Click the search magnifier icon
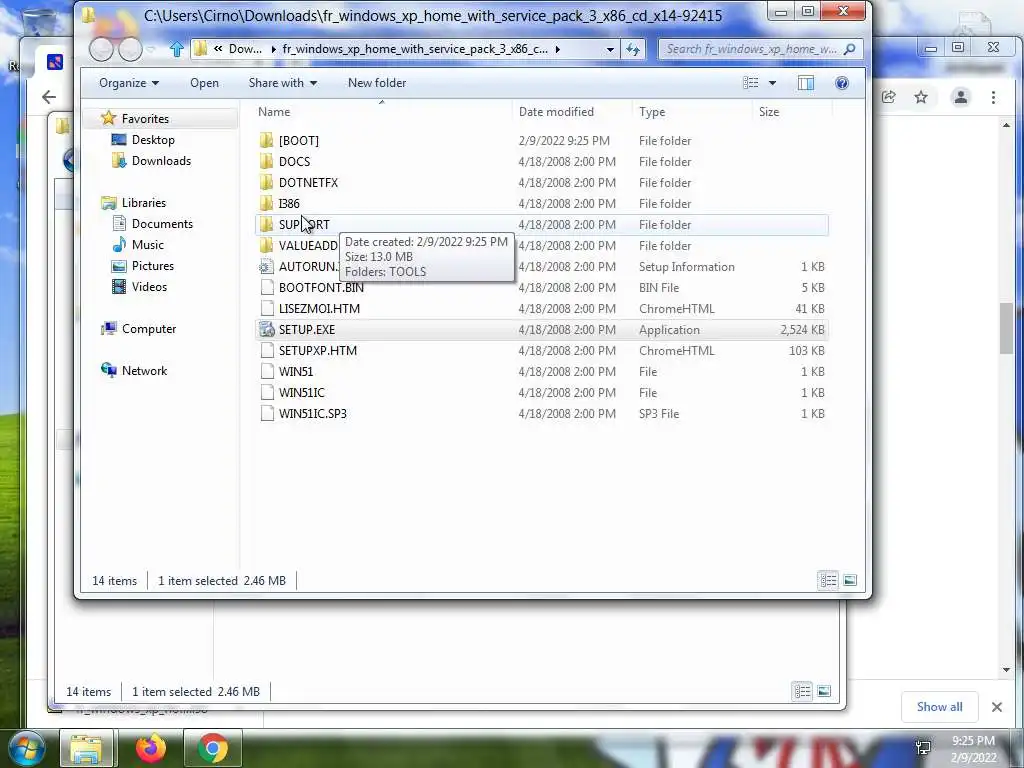Image resolution: width=1024 pixels, height=768 pixels. [x=850, y=49]
